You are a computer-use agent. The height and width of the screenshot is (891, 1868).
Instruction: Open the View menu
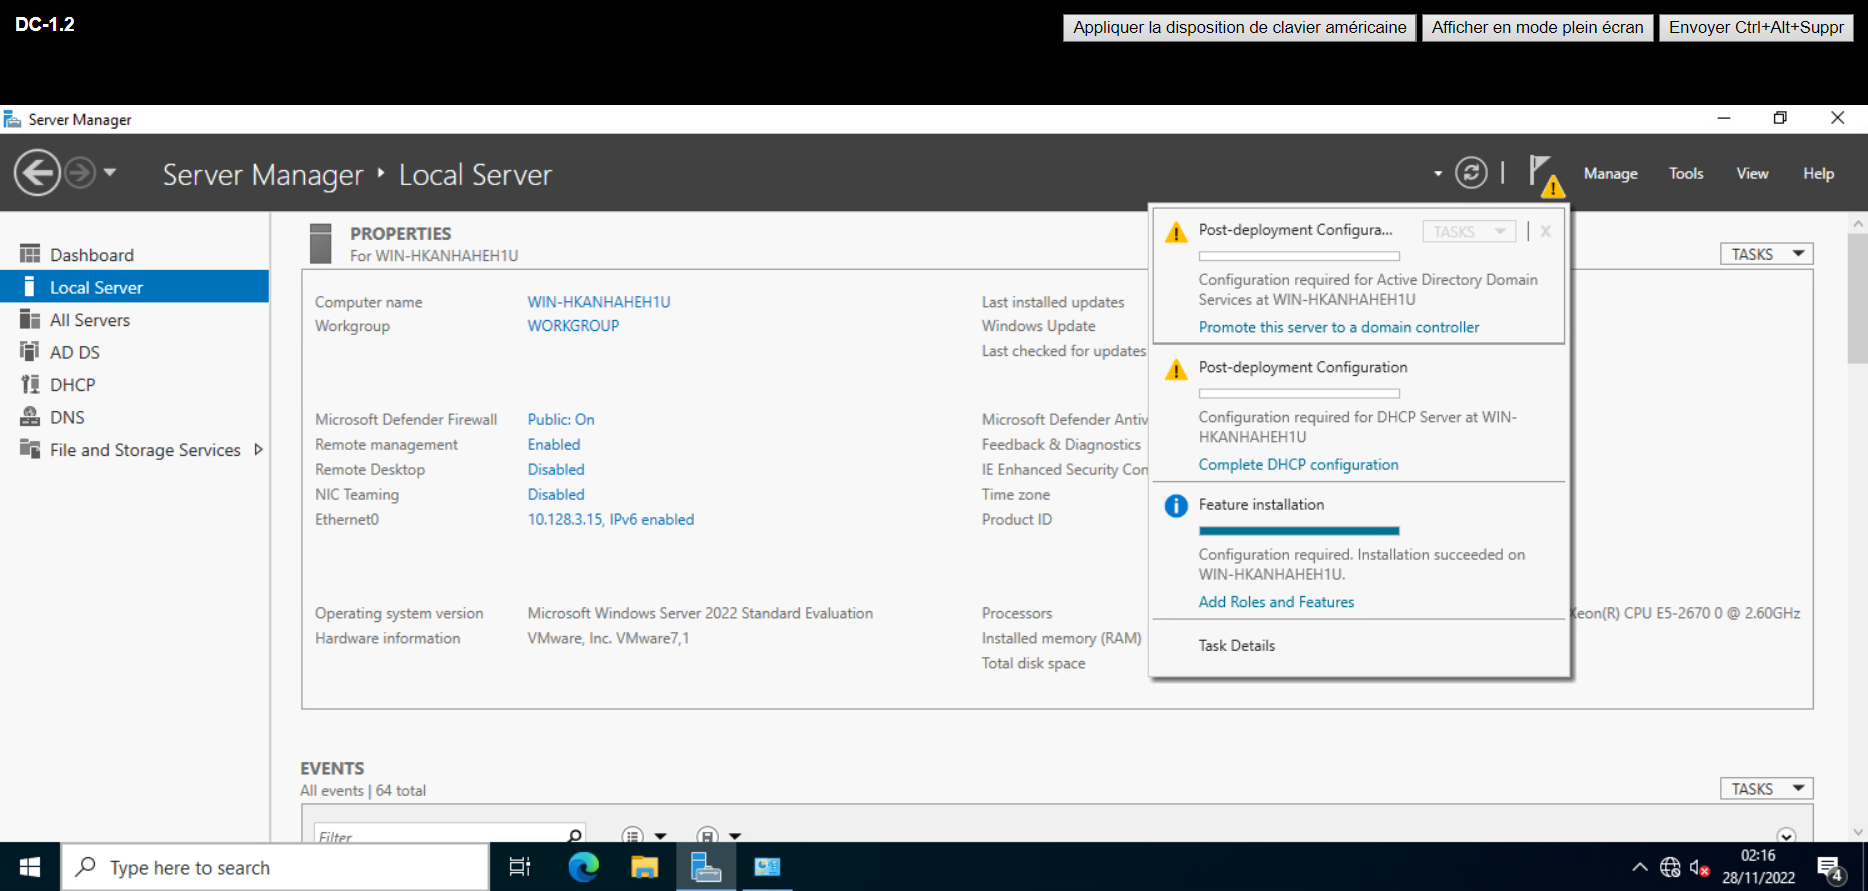pyautogui.click(x=1752, y=173)
